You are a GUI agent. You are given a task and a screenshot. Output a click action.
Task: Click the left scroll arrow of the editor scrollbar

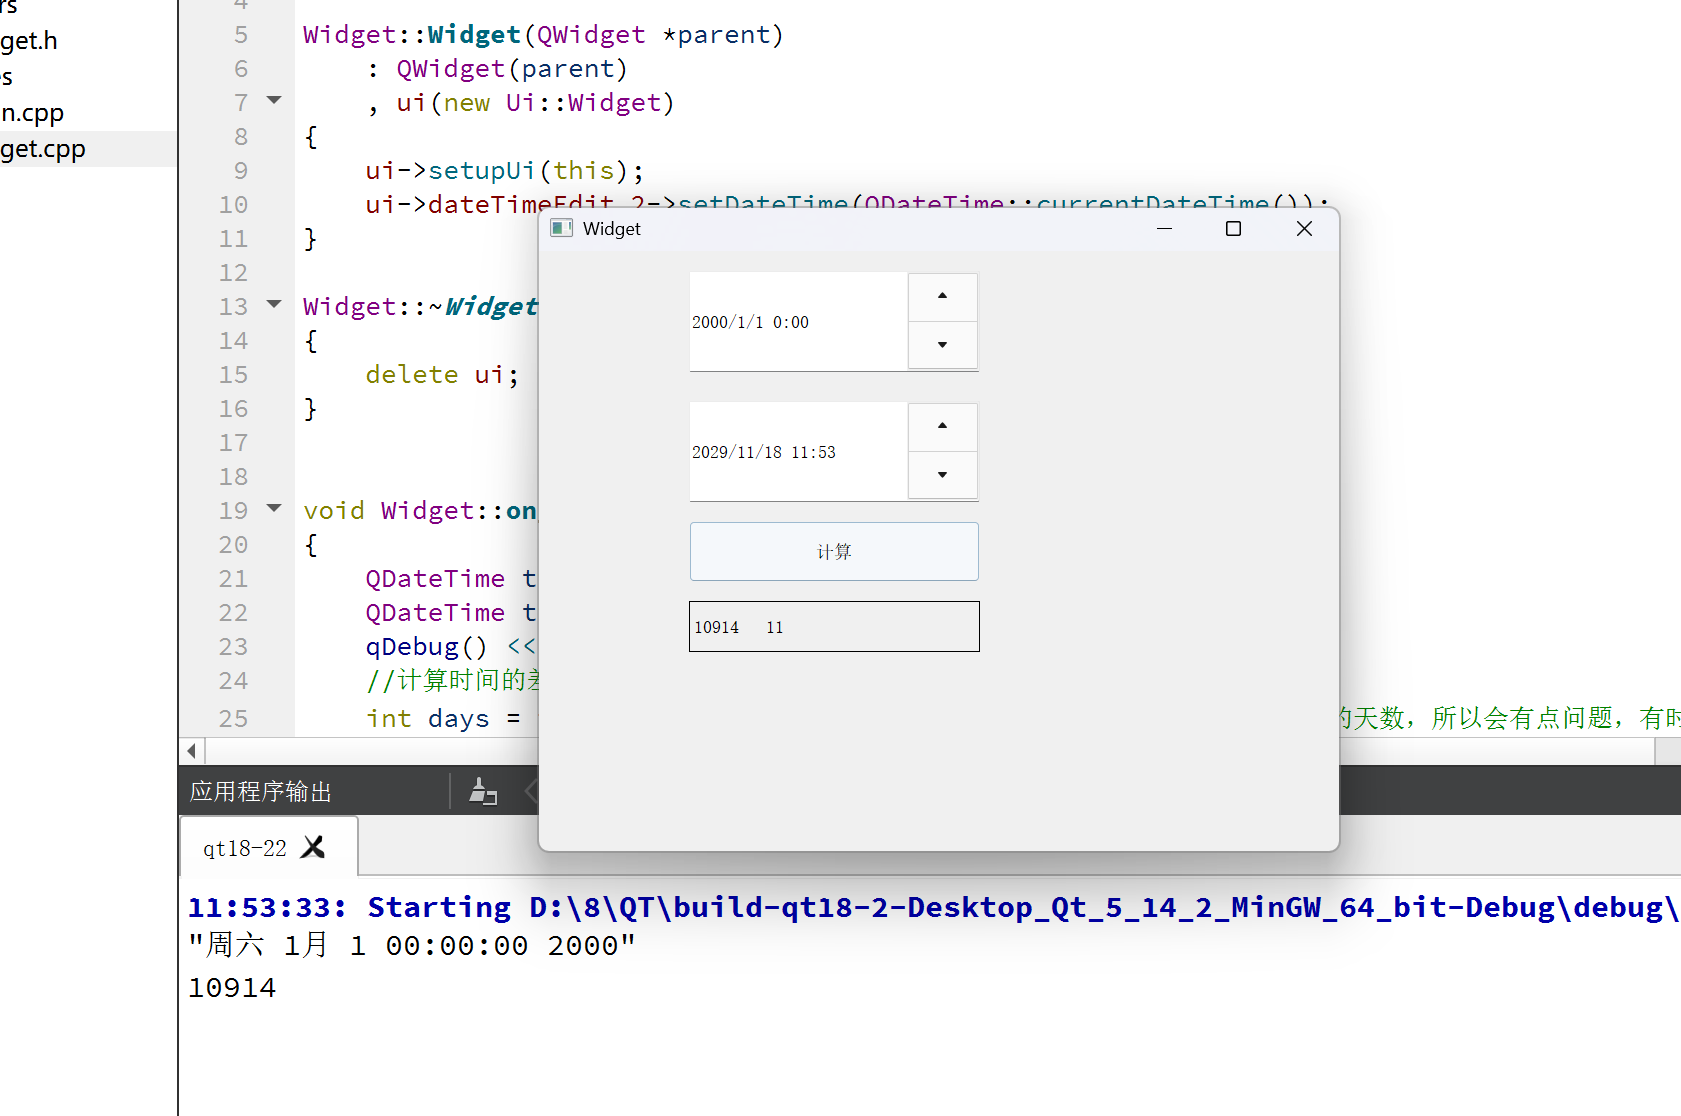point(190,750)
